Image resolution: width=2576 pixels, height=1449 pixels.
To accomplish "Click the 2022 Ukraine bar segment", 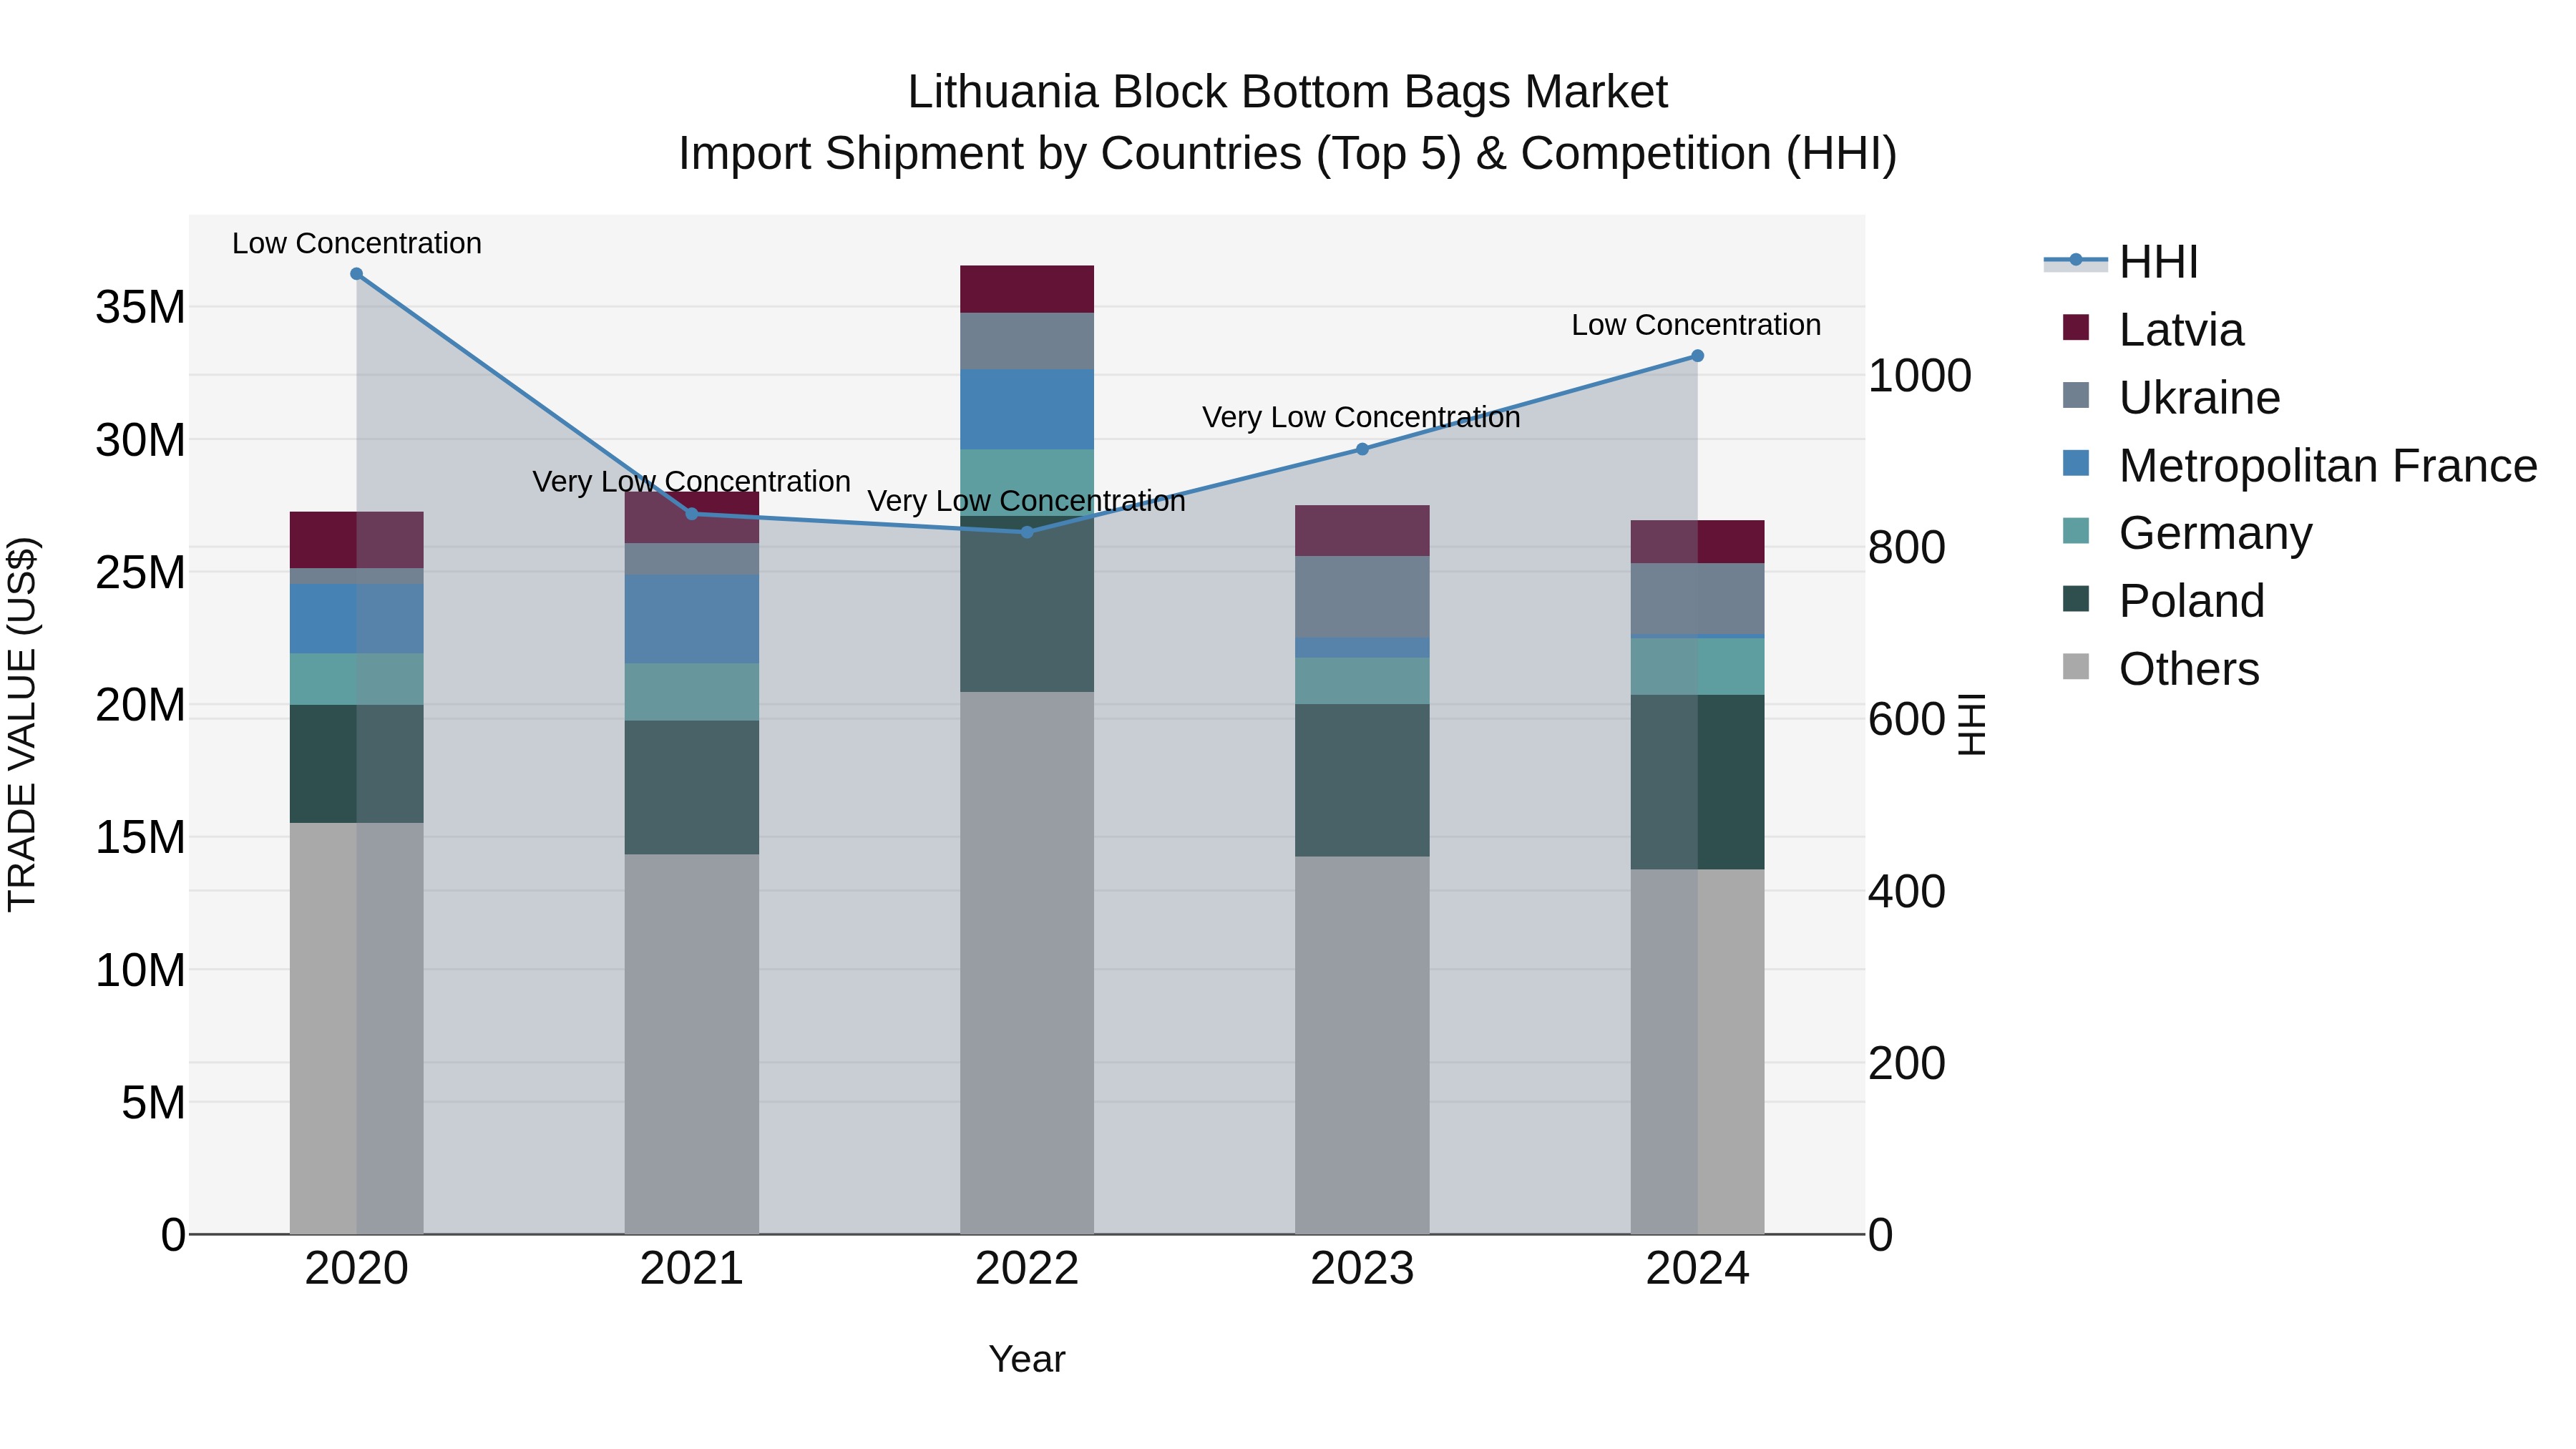I will [1027, 341].
